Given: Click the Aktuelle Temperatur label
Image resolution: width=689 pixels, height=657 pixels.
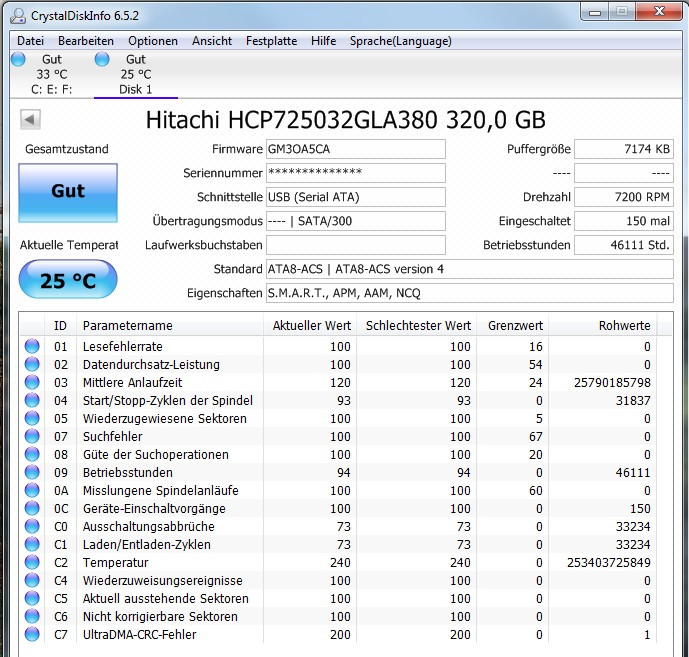Looking at the screenshot, I should (x=69, y=245).
